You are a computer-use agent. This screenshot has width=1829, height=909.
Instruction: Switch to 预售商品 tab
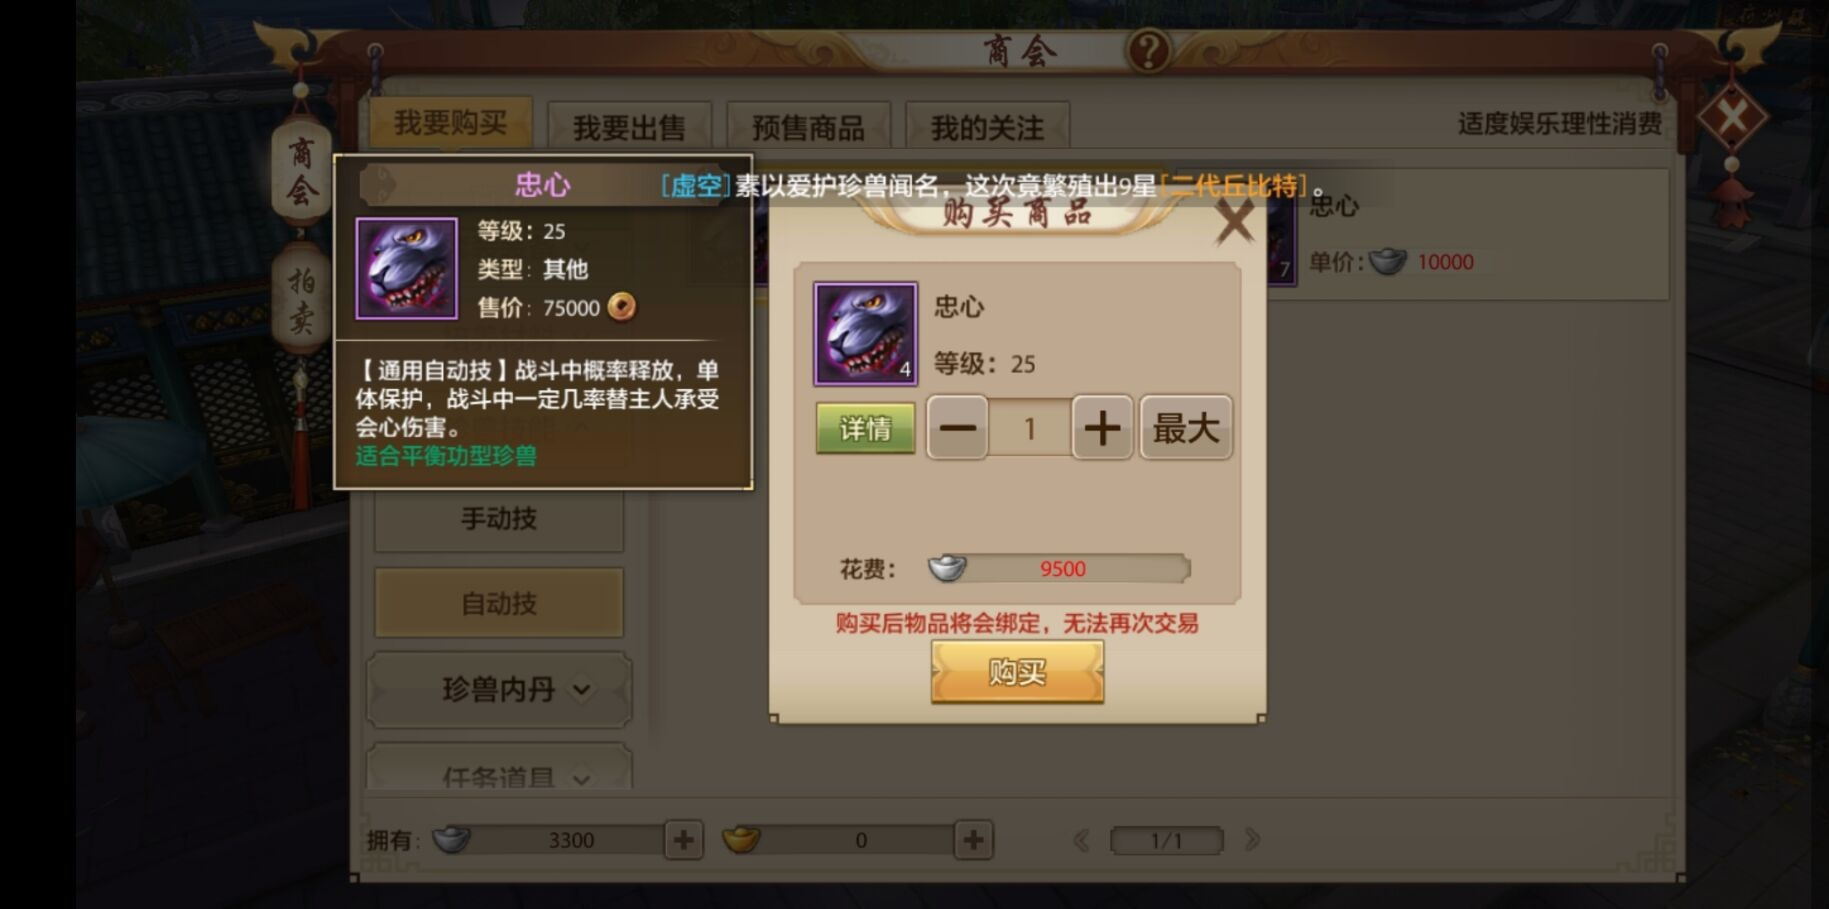(x=808, y=127)
